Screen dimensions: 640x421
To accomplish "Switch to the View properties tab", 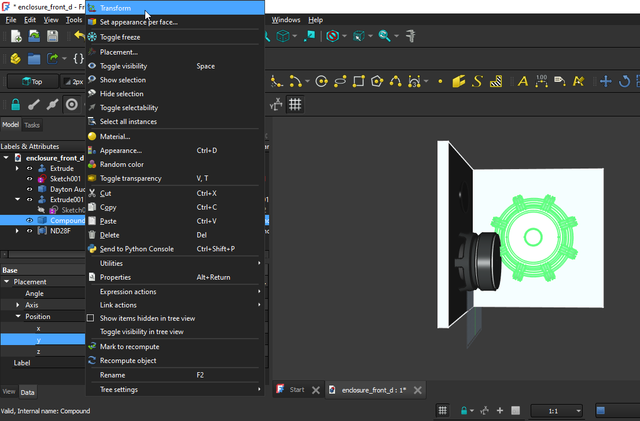I will click(9, 392).
